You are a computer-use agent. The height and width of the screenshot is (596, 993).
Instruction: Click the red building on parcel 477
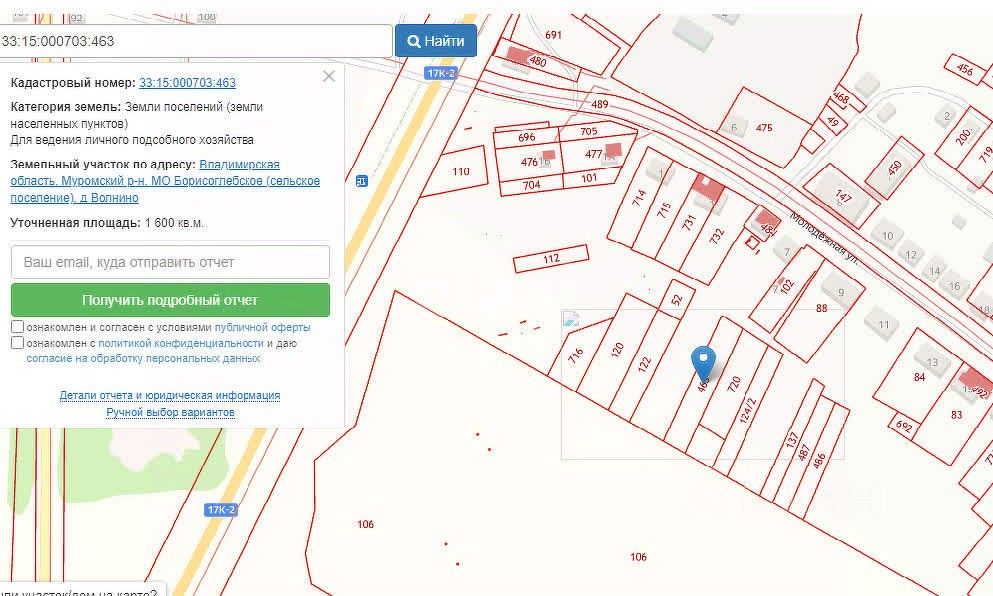(613, 150)
